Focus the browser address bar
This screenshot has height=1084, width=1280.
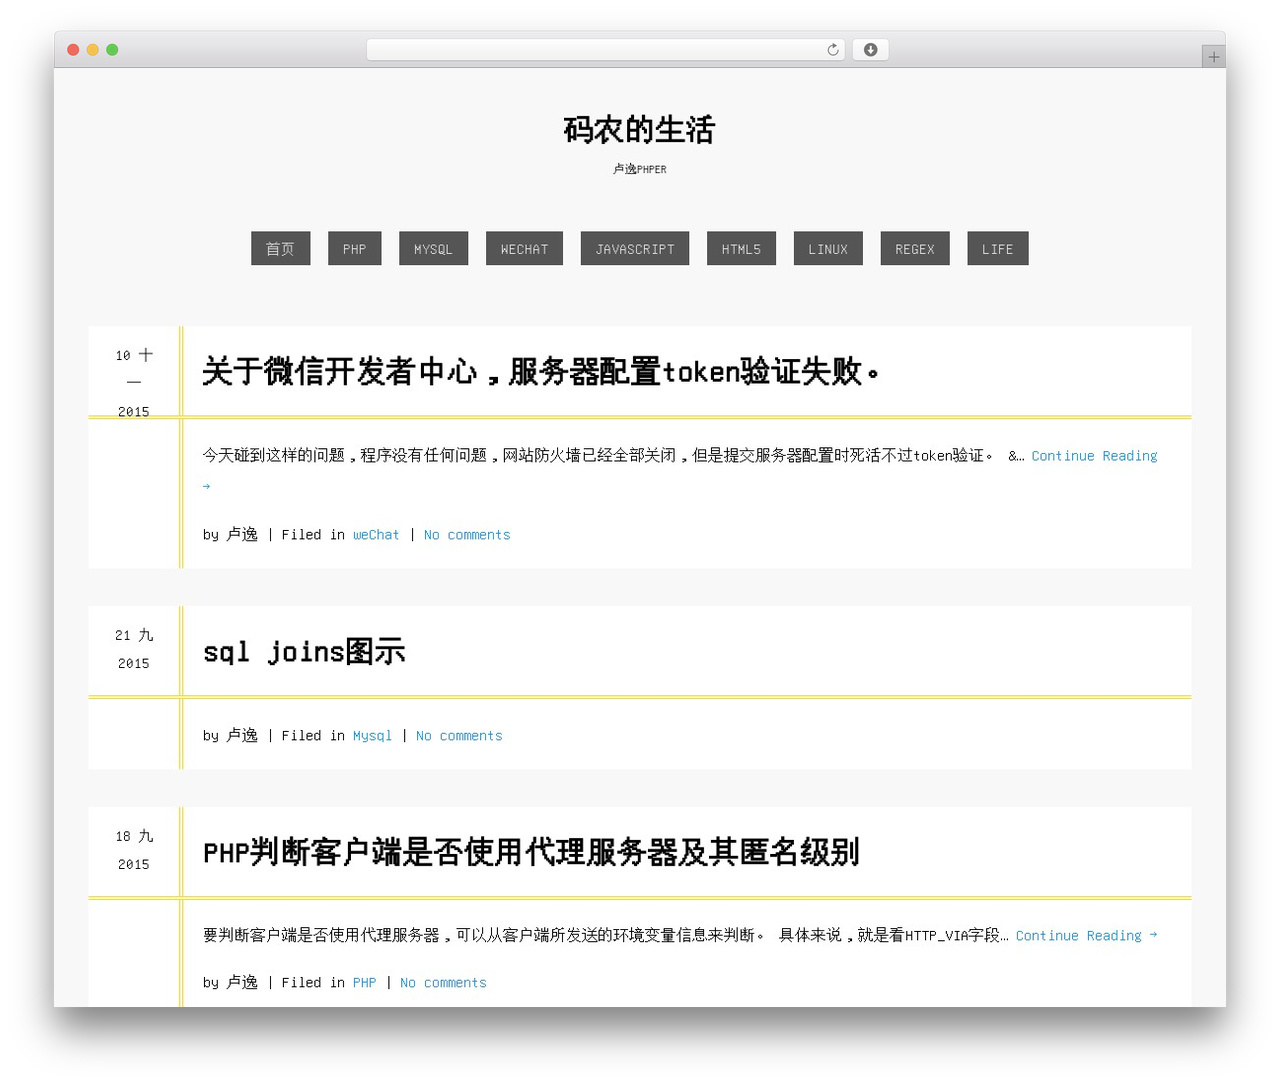606,50
